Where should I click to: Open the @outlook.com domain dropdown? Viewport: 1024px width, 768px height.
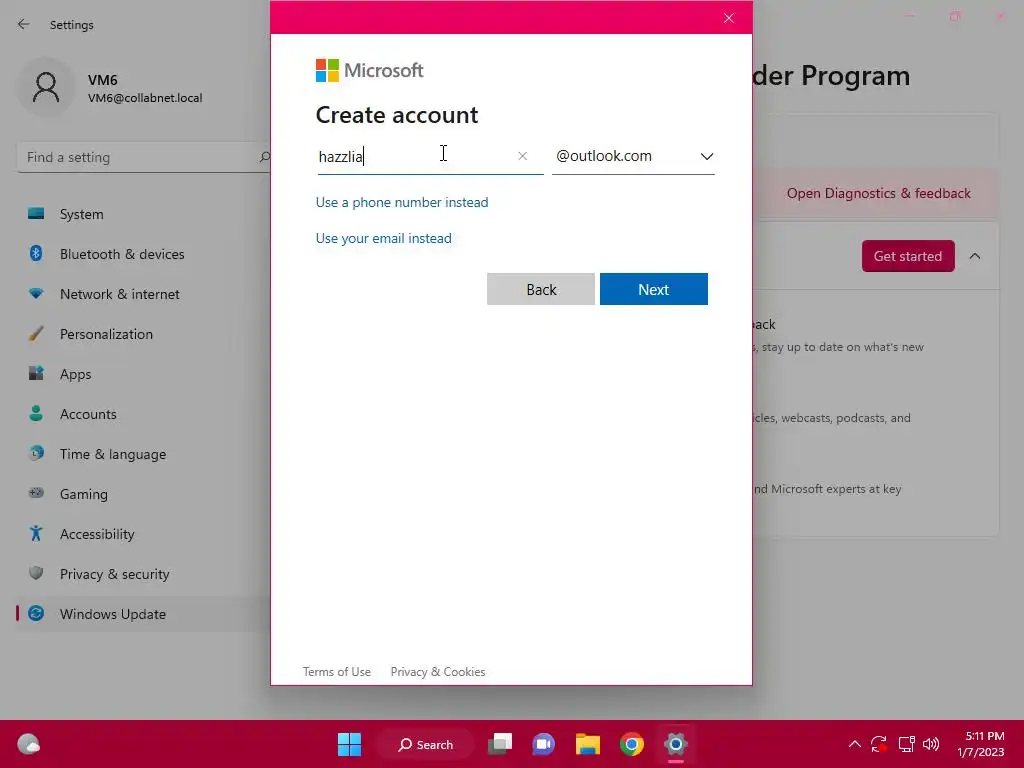pos(633,156)
